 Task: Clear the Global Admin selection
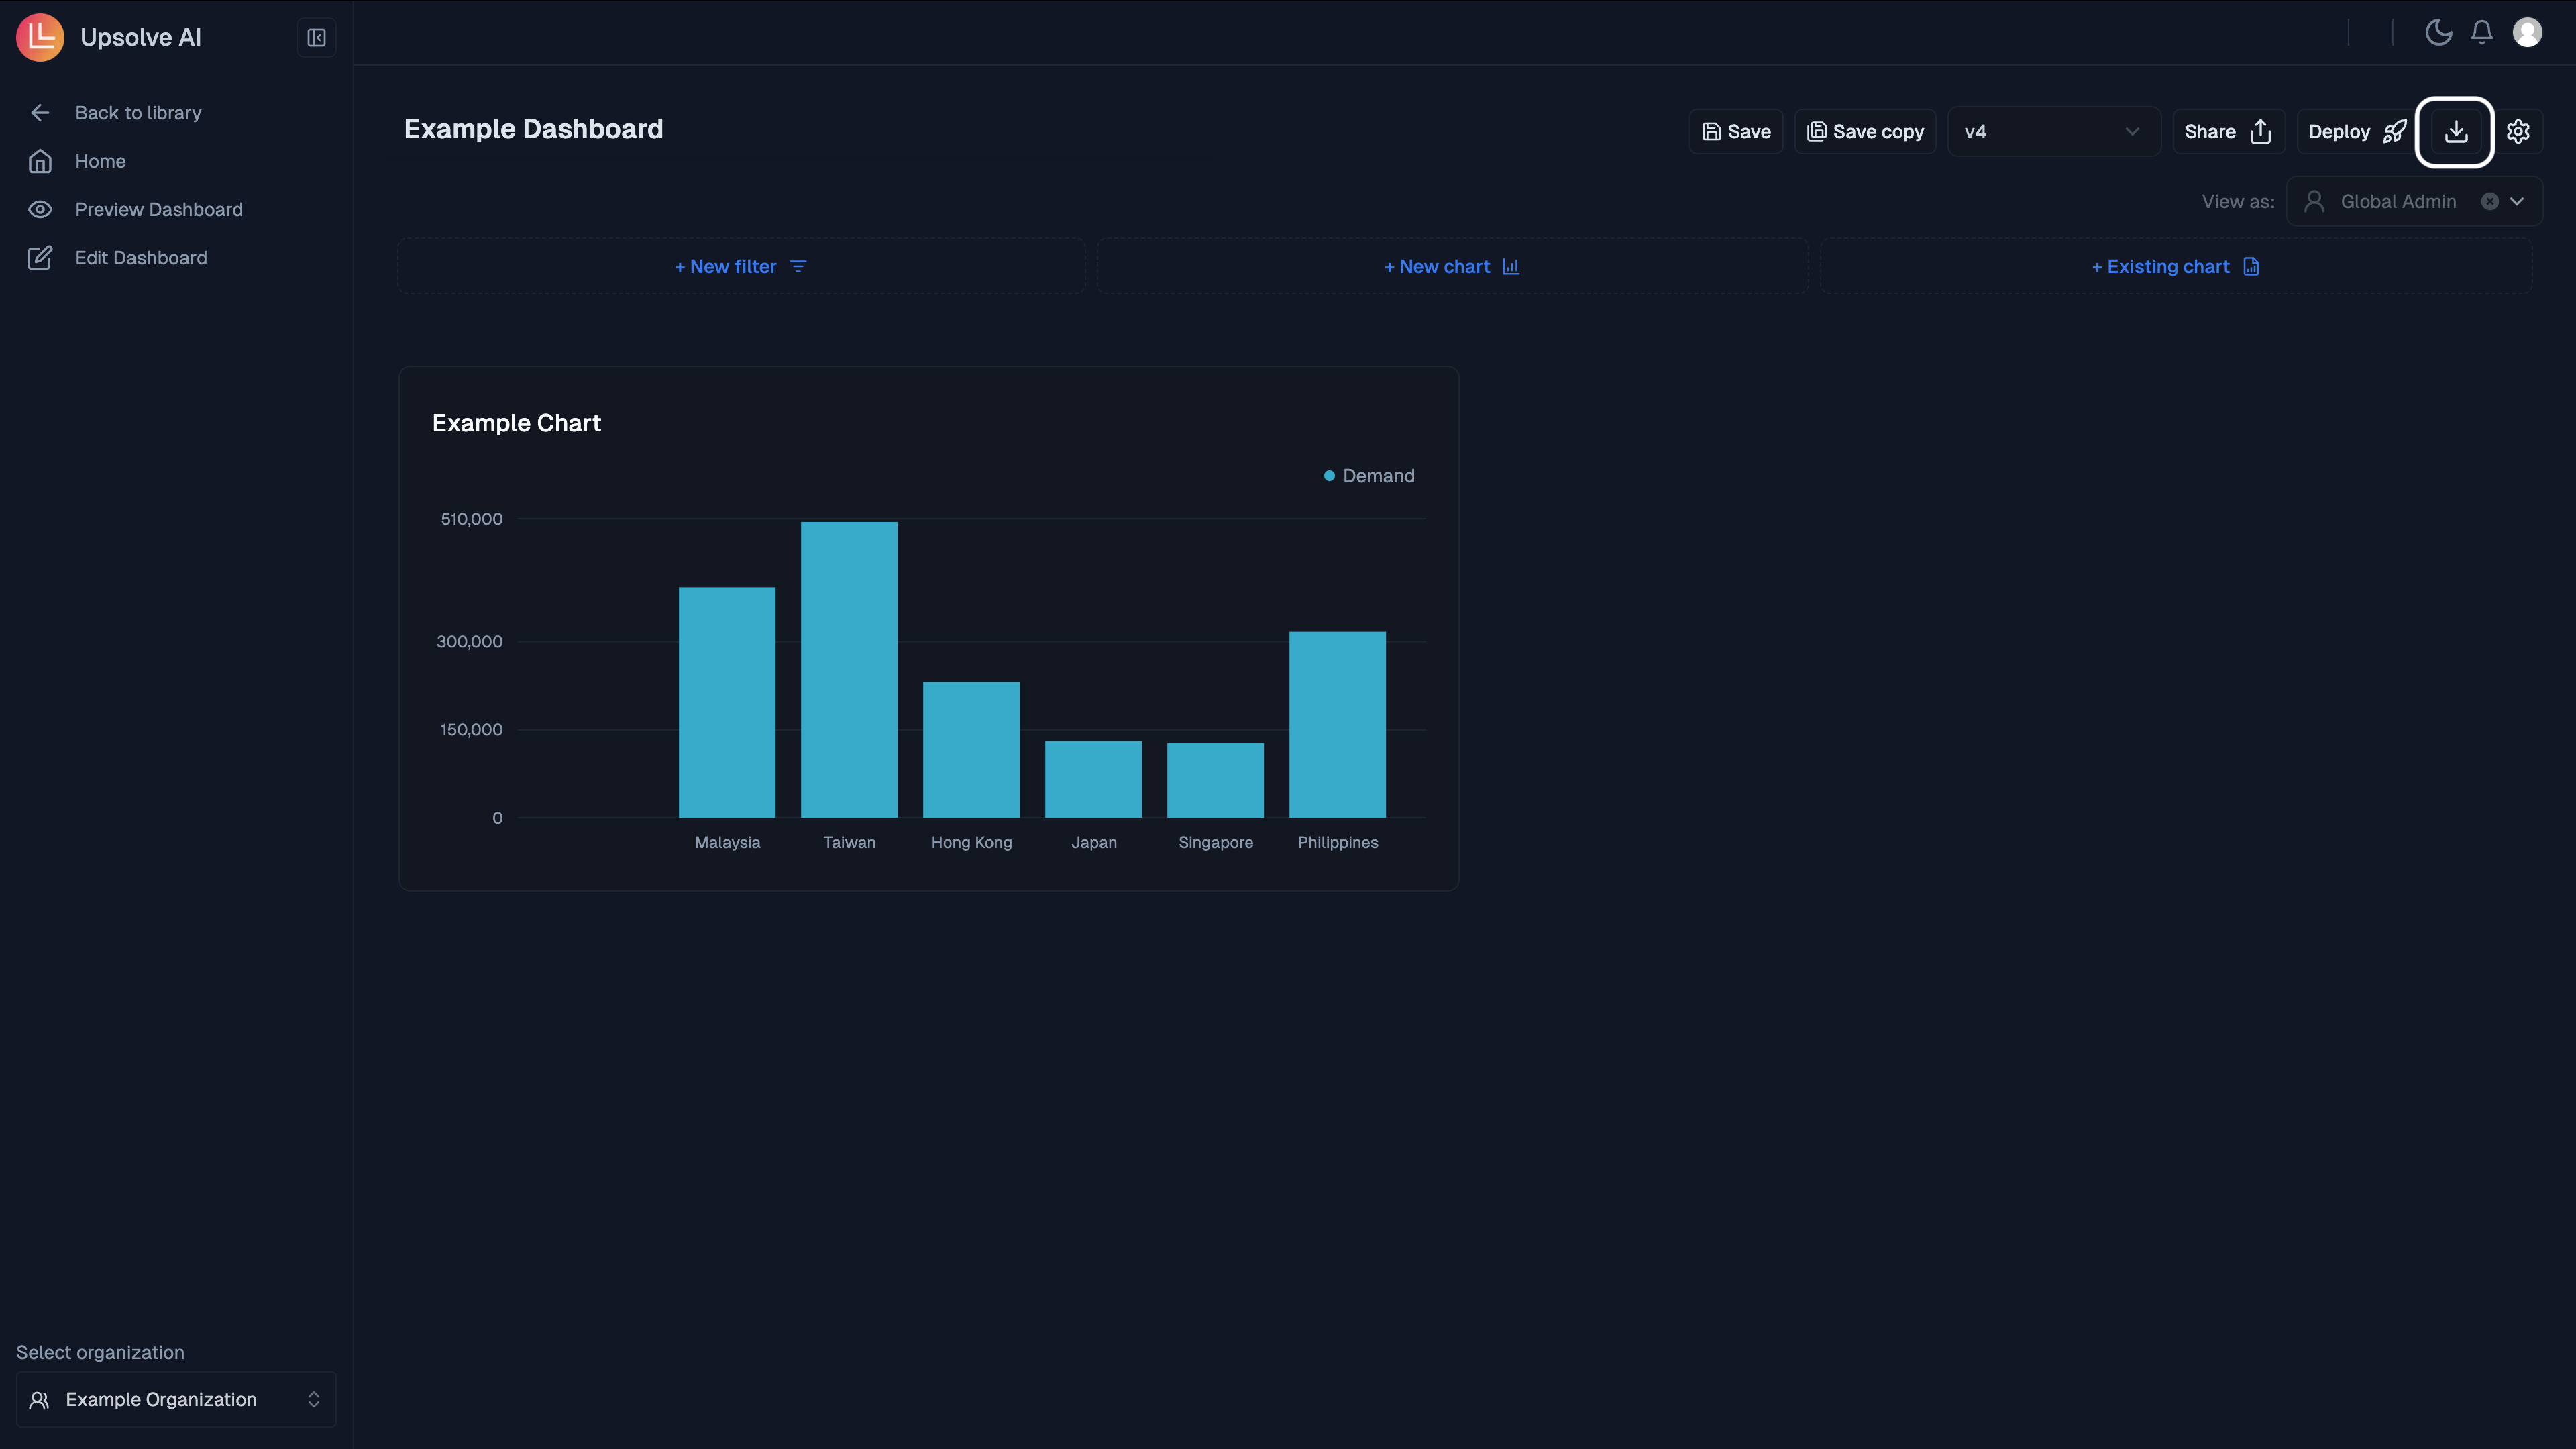[2490, 202]
